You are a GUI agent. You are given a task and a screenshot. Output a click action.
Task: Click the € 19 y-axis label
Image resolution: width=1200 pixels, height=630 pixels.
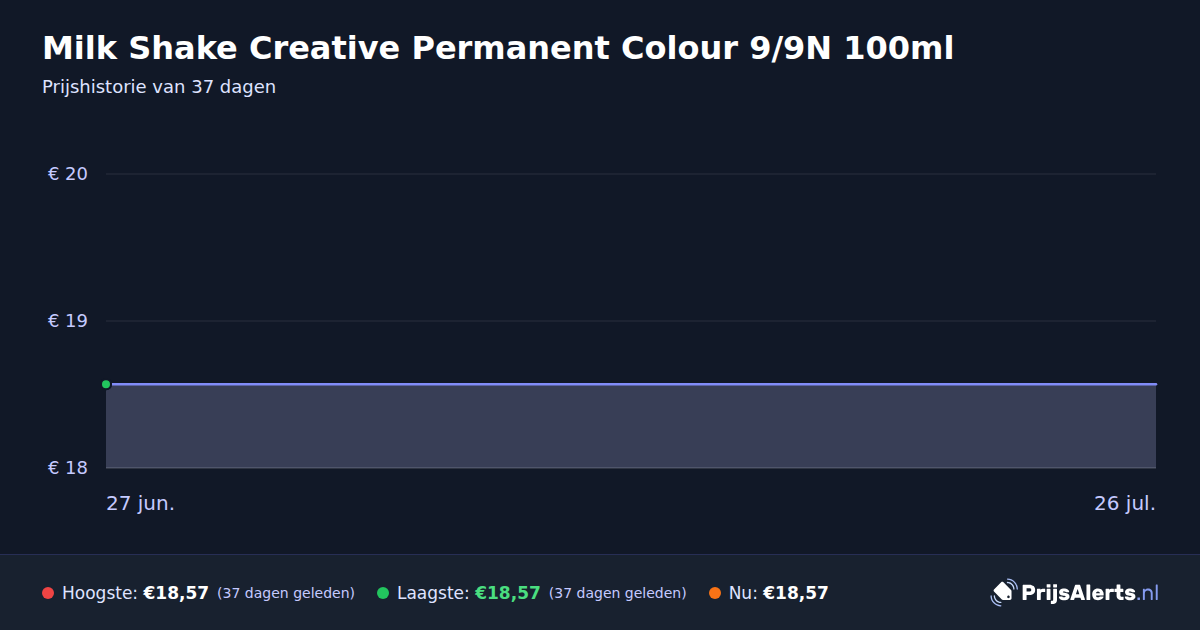coord(68,321)
